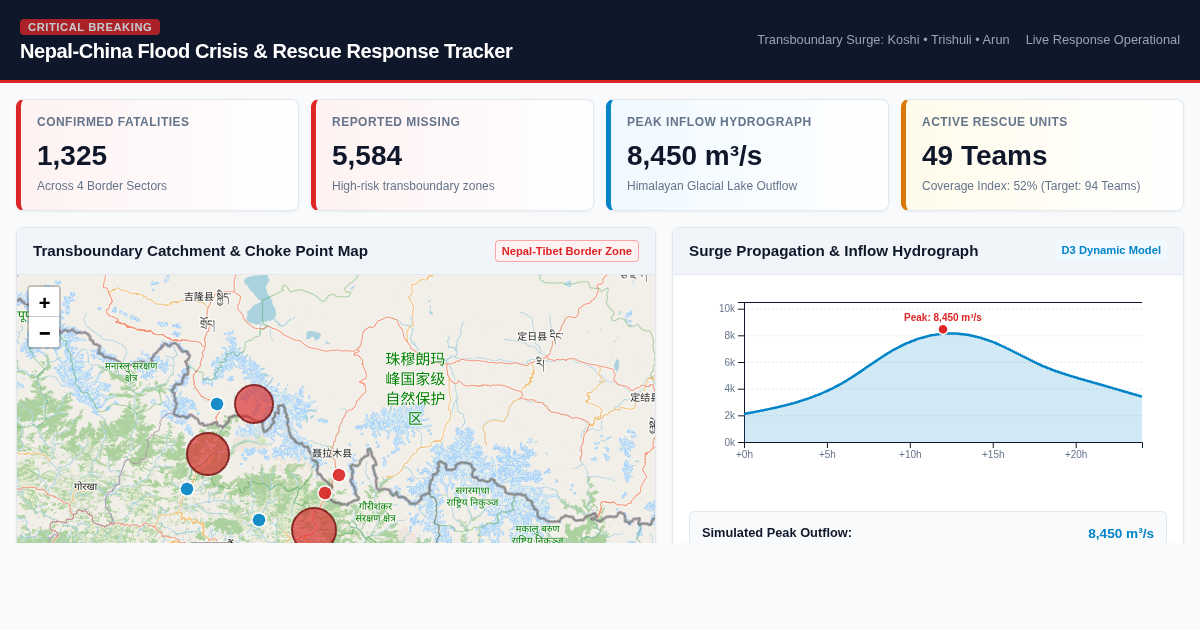The height and width of the screenshot is (630, 1200).
Task: Click the 珠穆朗玛峰国家级自然保护区 map label
Action: coord(415,388)
